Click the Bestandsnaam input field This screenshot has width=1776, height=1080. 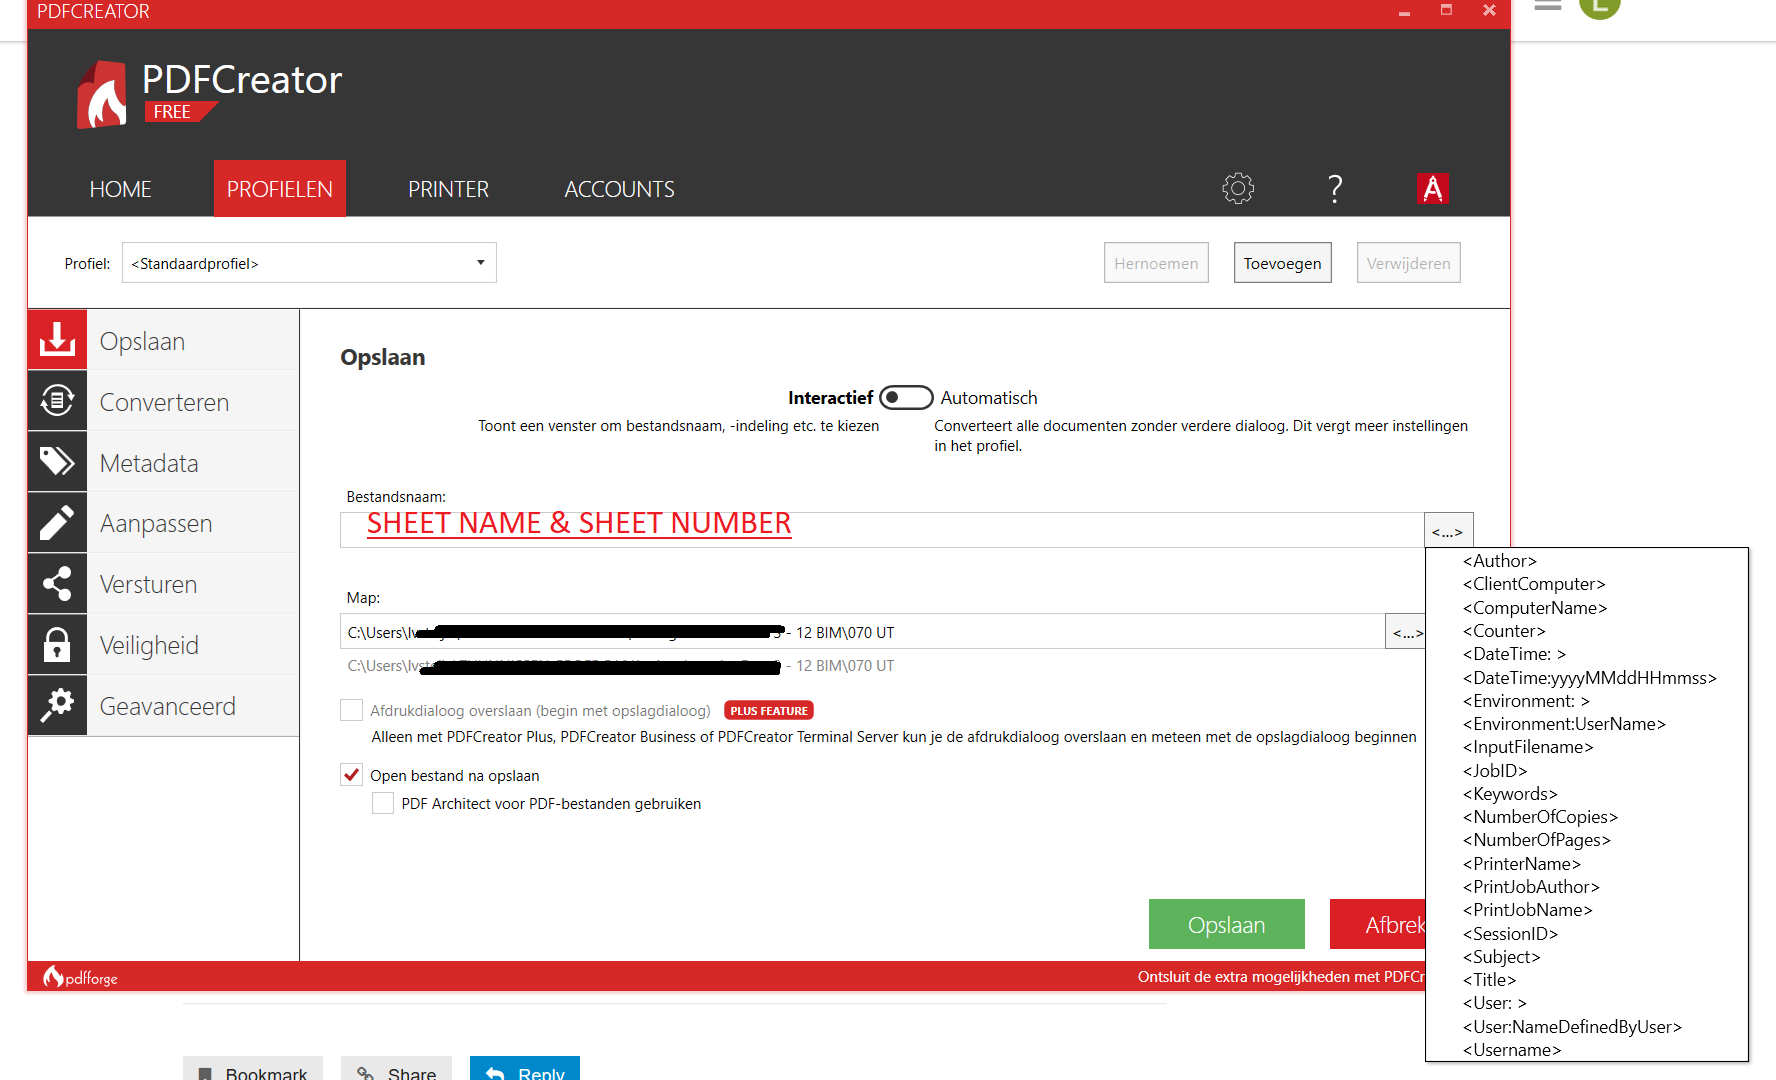click(882, 530)
